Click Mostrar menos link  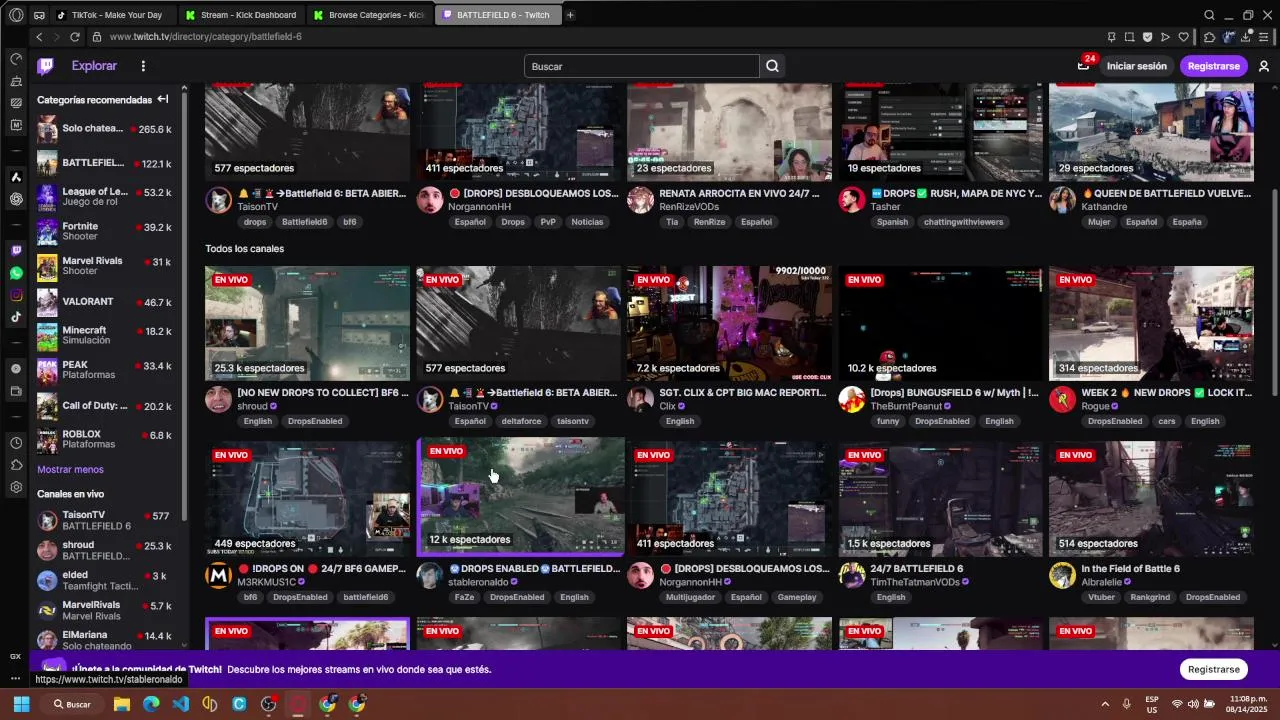click(70, 469)
